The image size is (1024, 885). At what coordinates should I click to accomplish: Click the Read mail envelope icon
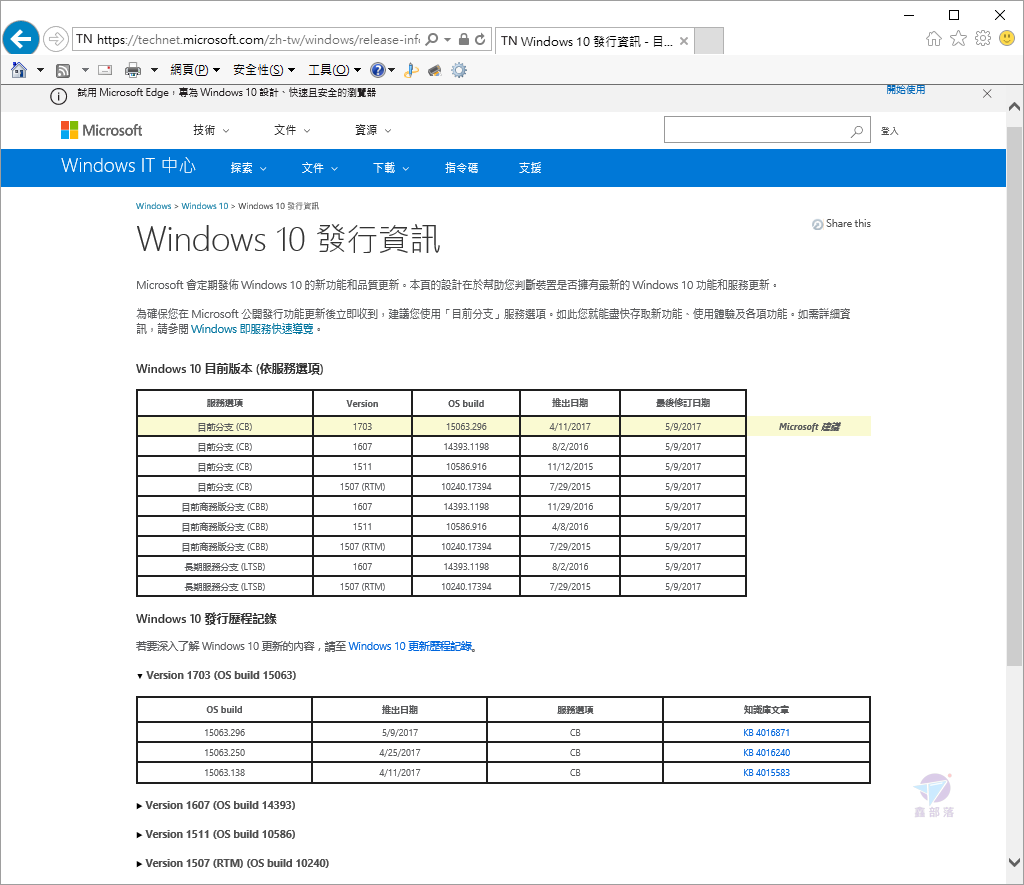pyautogui.click(x=105, y=70)
